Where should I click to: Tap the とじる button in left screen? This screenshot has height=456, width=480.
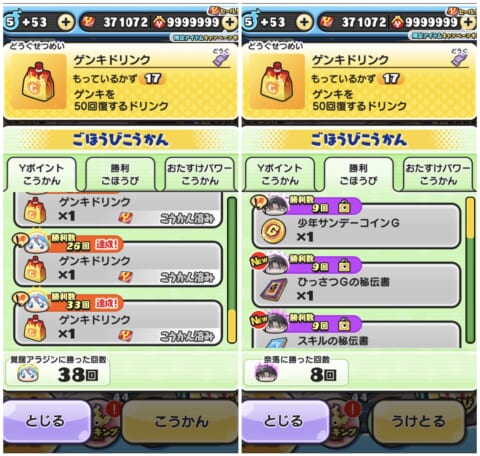pyautogui.click(x=46, y=421)
